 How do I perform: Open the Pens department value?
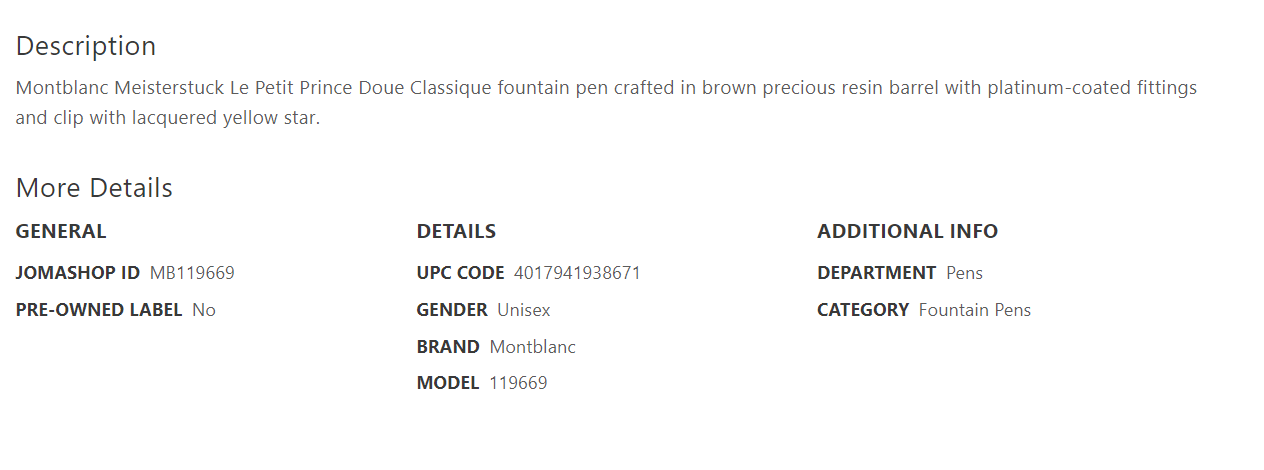coord(964,273)
